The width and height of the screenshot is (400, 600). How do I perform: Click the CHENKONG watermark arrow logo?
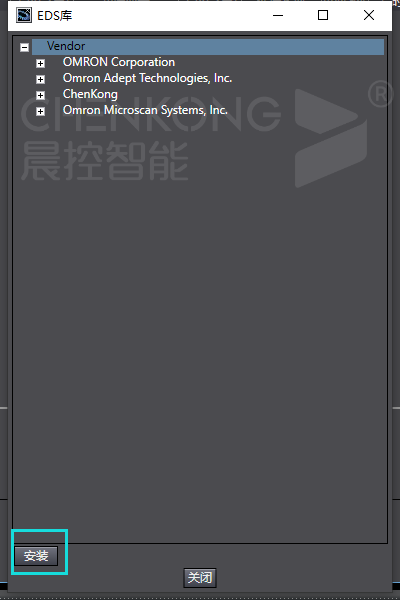331,138
